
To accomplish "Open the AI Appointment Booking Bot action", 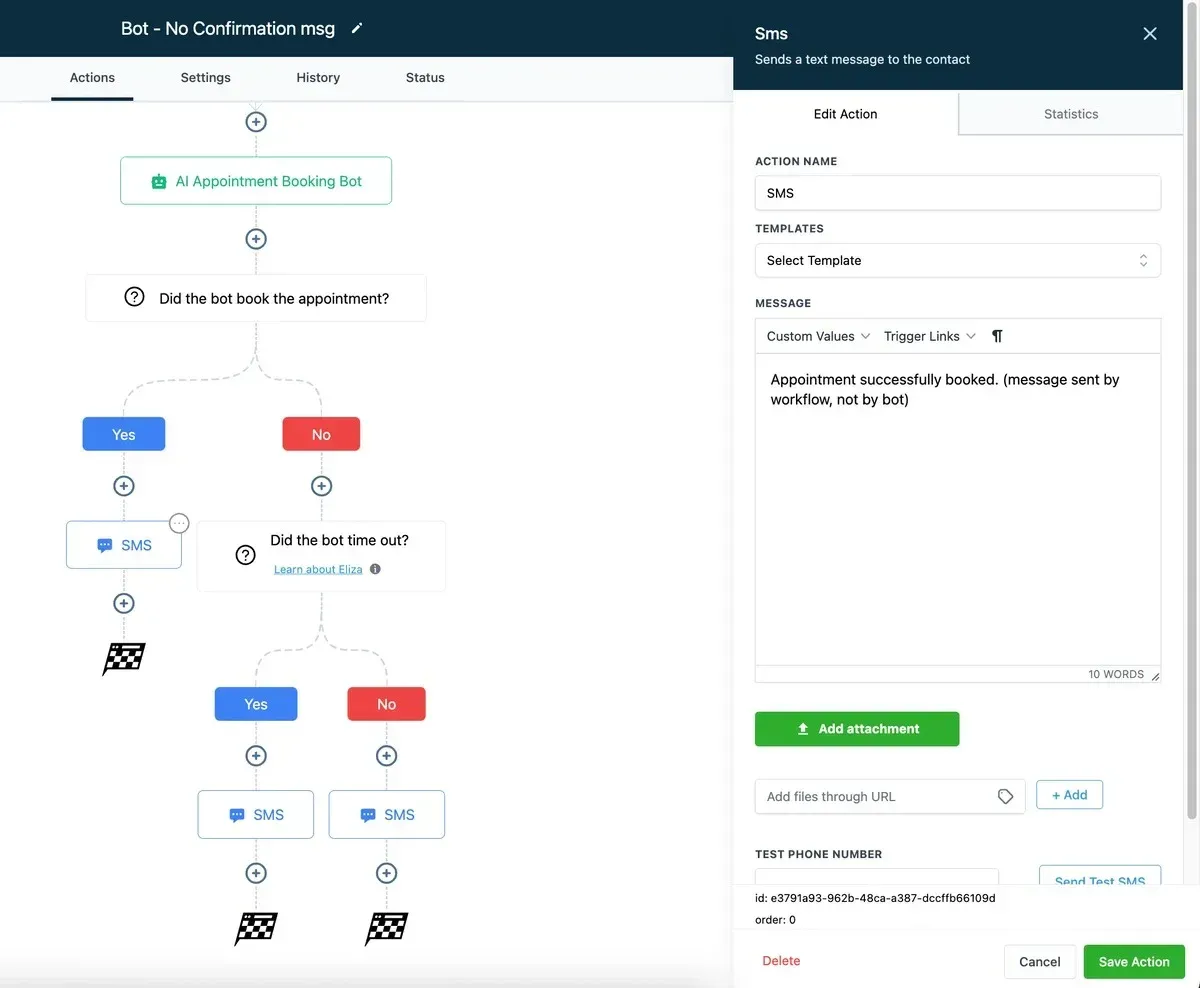I will (256, 181).
